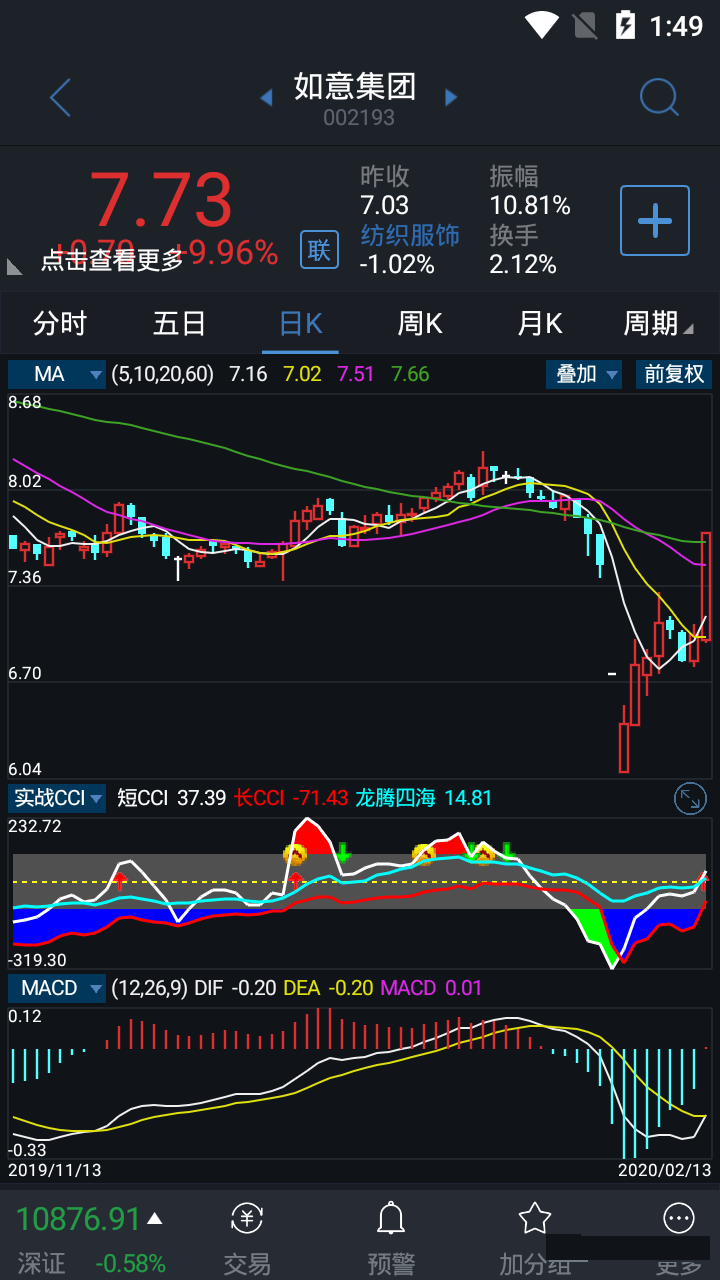Image resolution: width=720 pixels, height=1280 pixels.
Task: Open the 交易 trade icon
Action: click(247, 1218)
